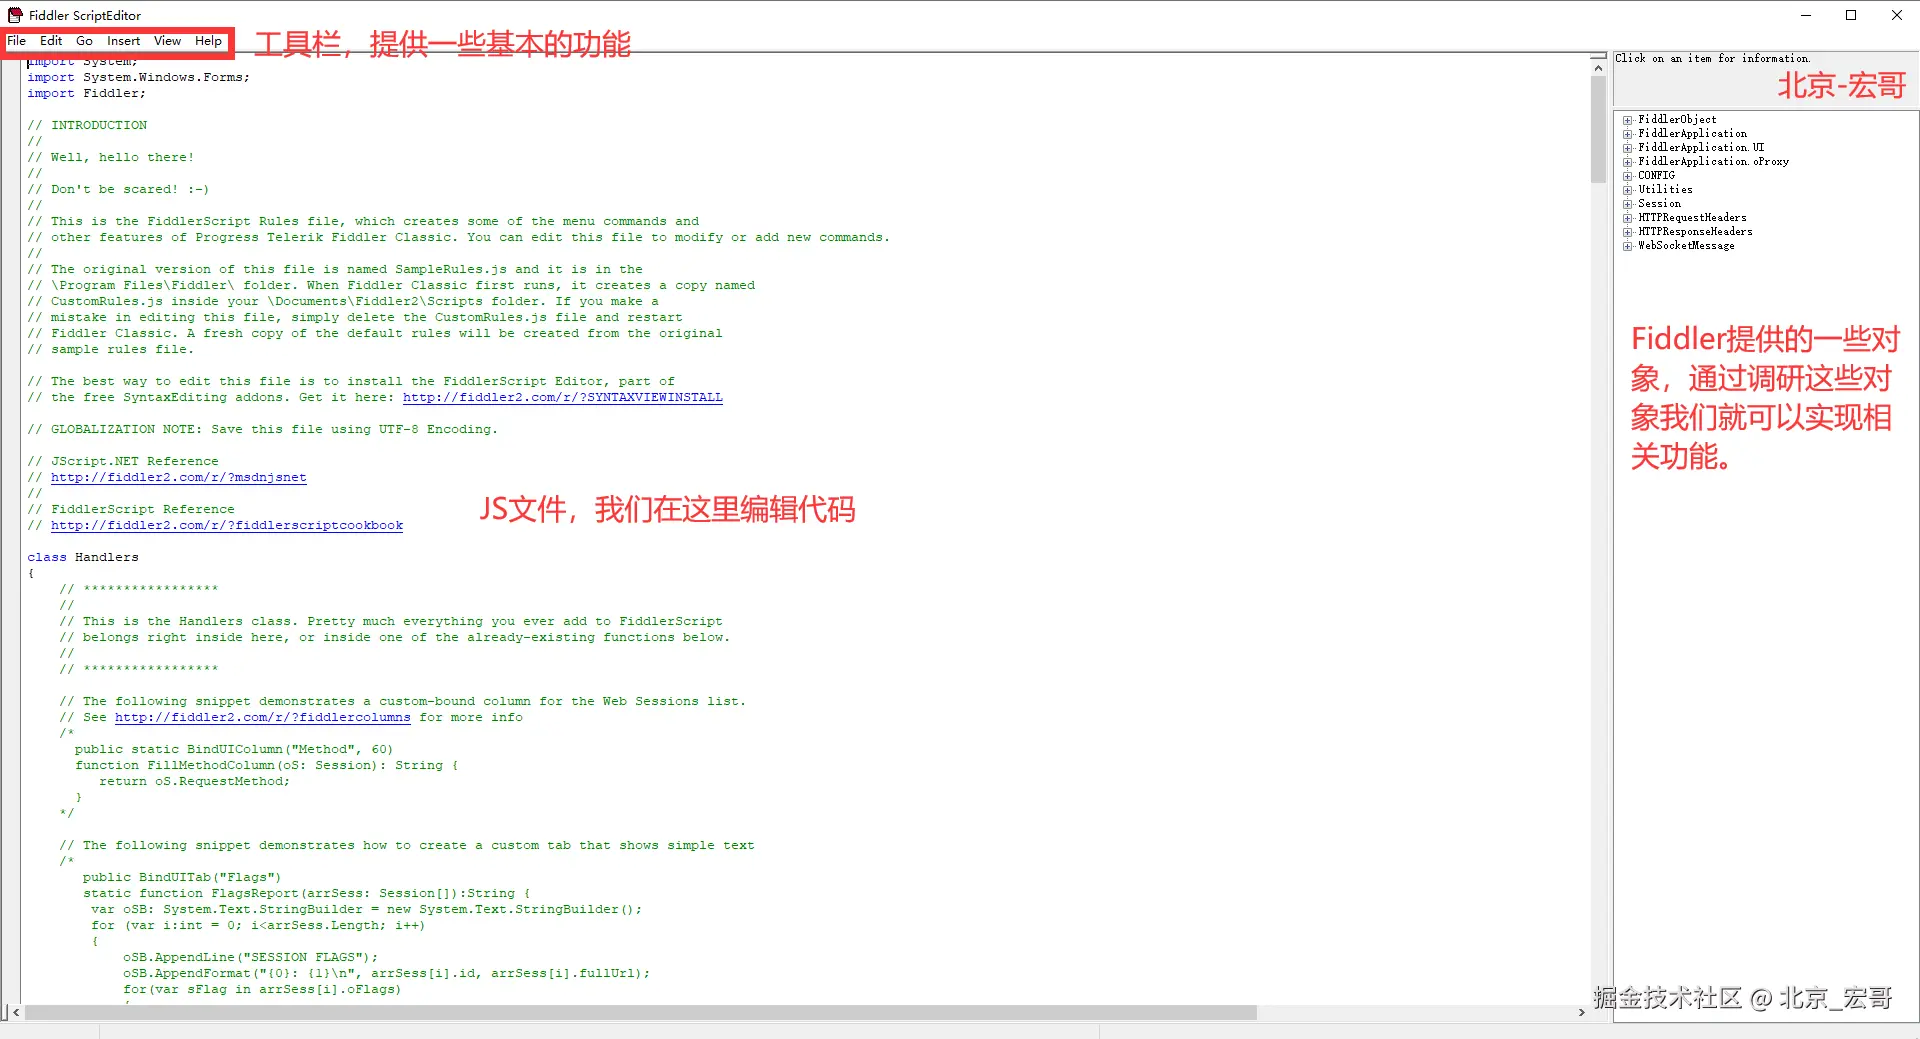Viewport: 1920px width, 1039px height.
Task: Click the 'class Handlers' line in the editor
Action: click(83, 557)
